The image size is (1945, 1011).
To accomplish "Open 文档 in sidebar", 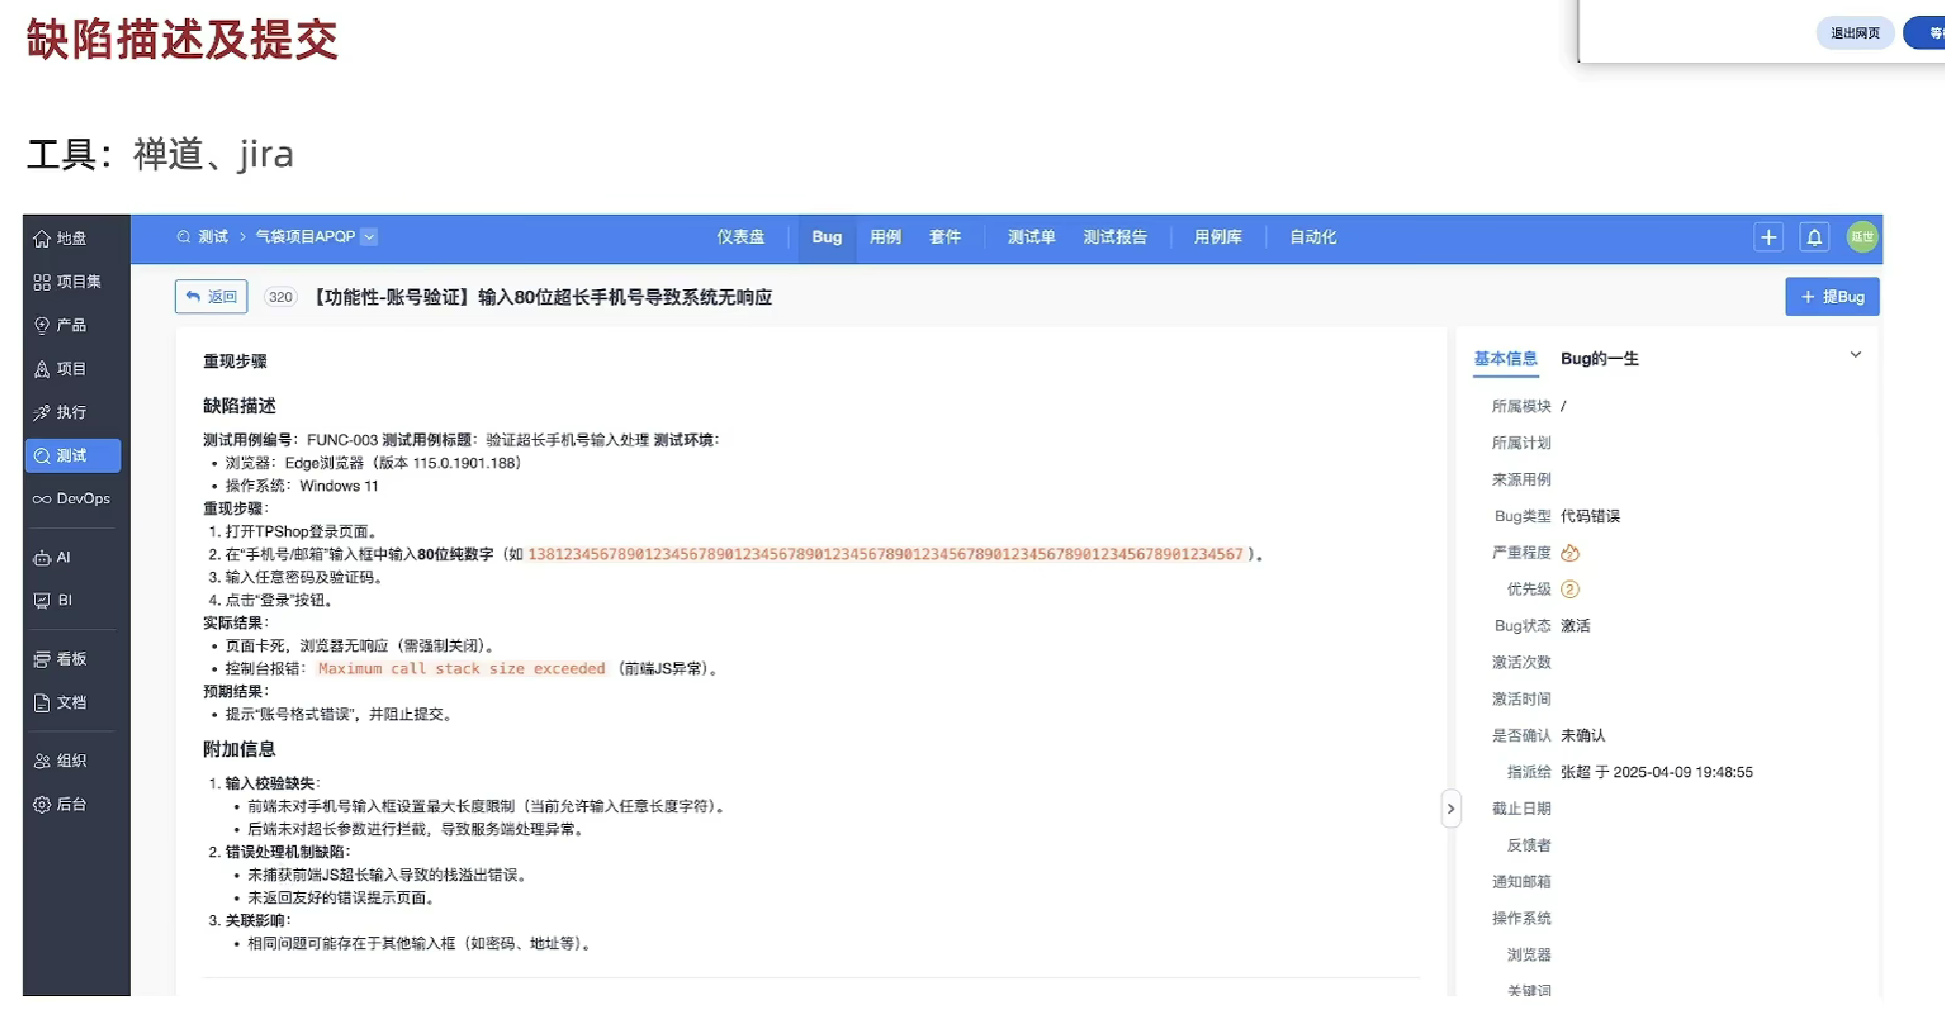I will pos(60,703).
